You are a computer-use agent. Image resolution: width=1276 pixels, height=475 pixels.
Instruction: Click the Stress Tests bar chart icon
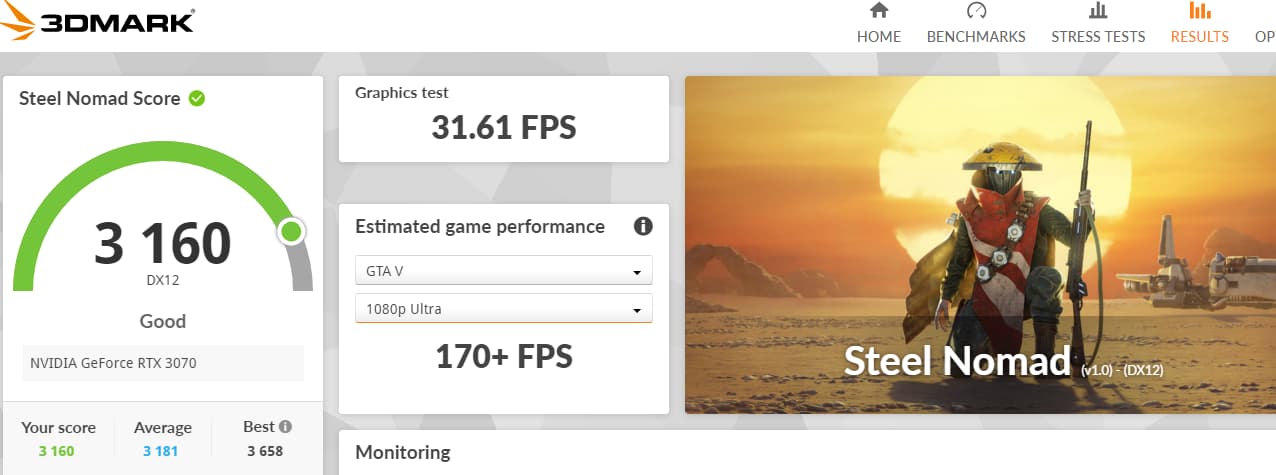tap(1098, 11)
